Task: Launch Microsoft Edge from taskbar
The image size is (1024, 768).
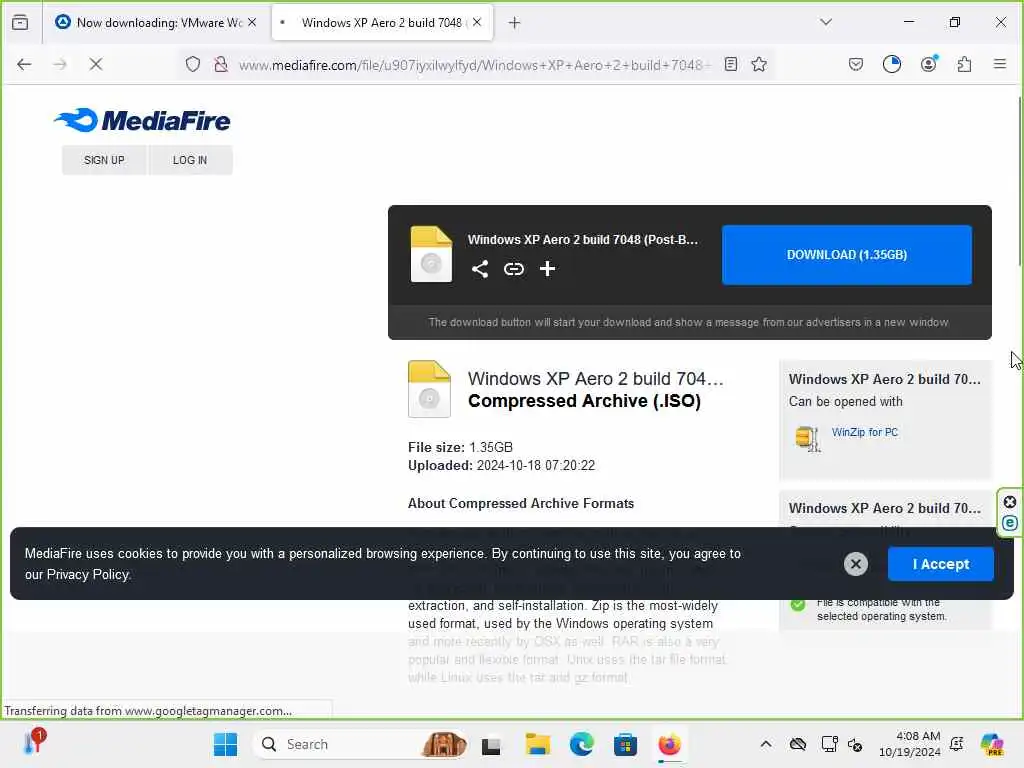Action: [x=581, y=744]
